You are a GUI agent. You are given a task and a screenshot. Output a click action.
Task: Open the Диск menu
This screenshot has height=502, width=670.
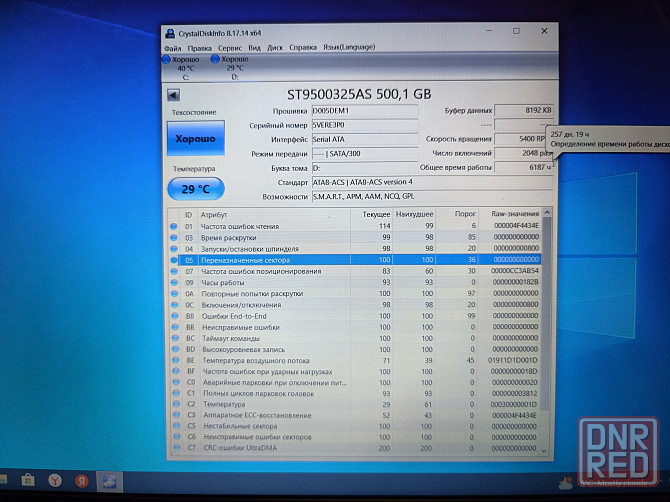pyautogui.click(x=275, y=48)
